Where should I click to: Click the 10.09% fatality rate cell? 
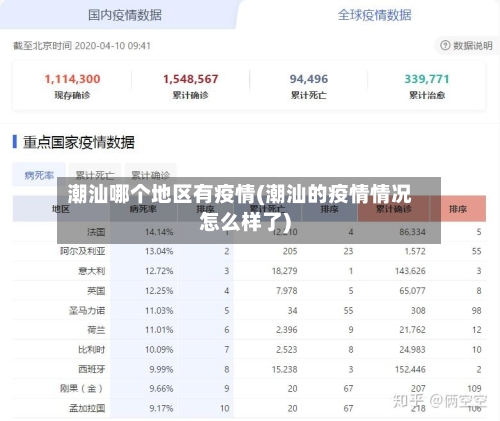pos(159,349)
